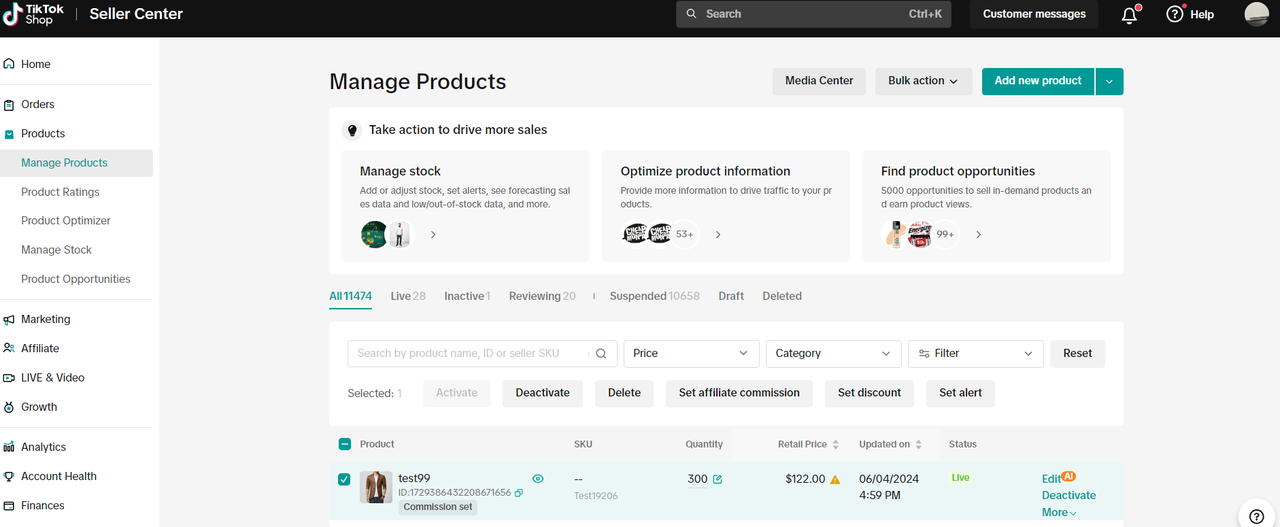
Task: Open the Price dropdown filter
Action: tap(691, 353)
